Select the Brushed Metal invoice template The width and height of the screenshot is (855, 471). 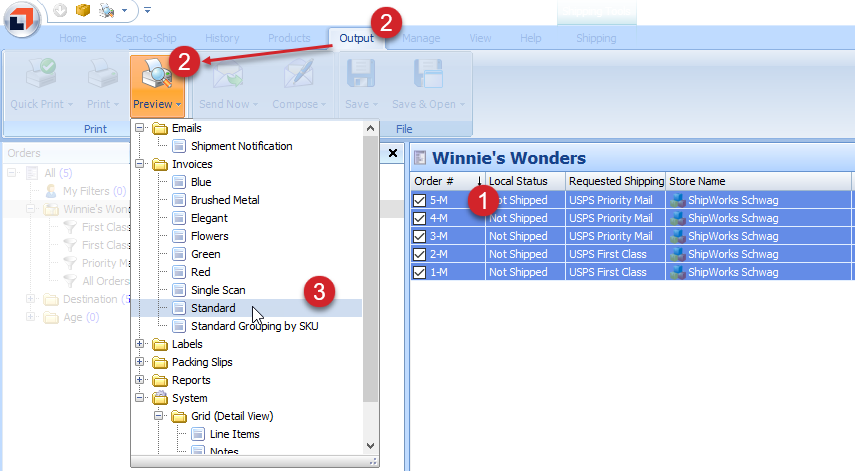click(225, 200)
